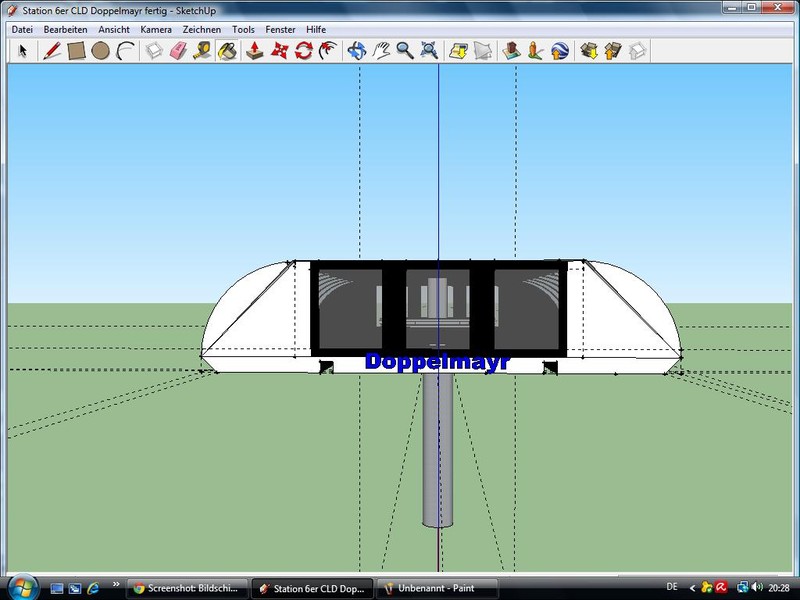Select the Arc drawing tool

(x=124, y=51)
